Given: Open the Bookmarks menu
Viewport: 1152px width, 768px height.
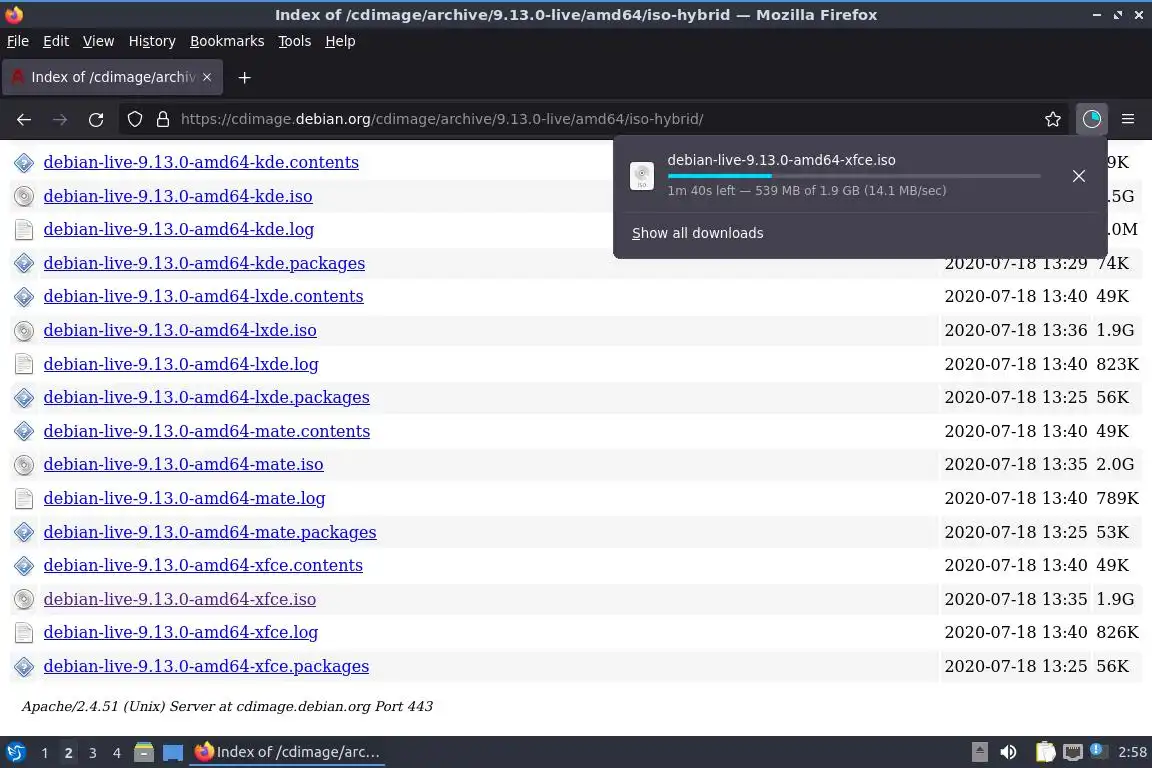Looking at the screenshot, I should pos(227,41).
